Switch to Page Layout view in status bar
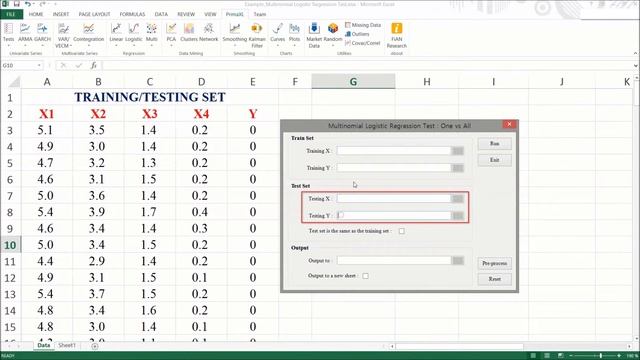Image resolution: width=640 pixels, height=360 pixels. 547,356
